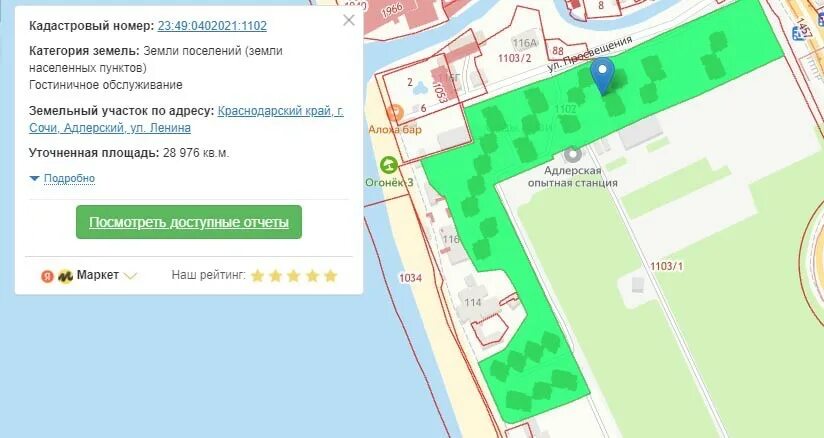The width and height of the screenshot is (824, 438).
Task: Select parcel labeled 1034 on map
Action: pos(410,278)
